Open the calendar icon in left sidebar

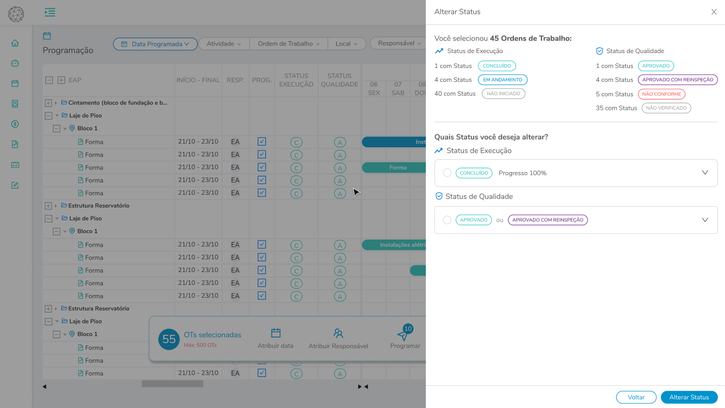(x=15, y=84)
